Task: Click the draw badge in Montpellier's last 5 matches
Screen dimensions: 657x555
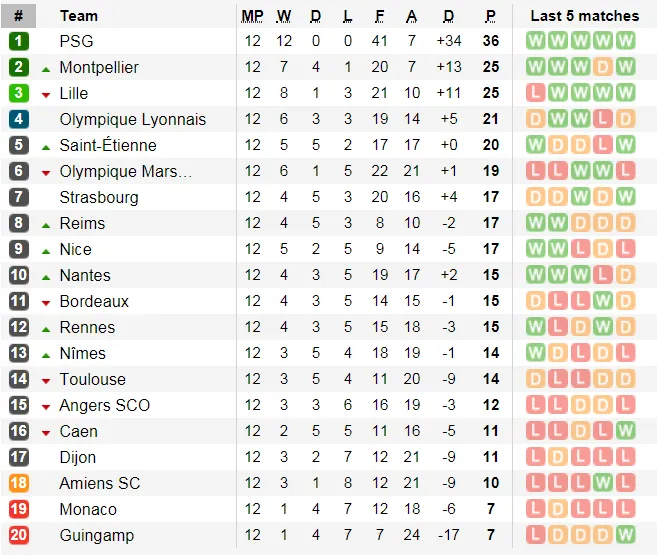Action: [x=602, y=67]
